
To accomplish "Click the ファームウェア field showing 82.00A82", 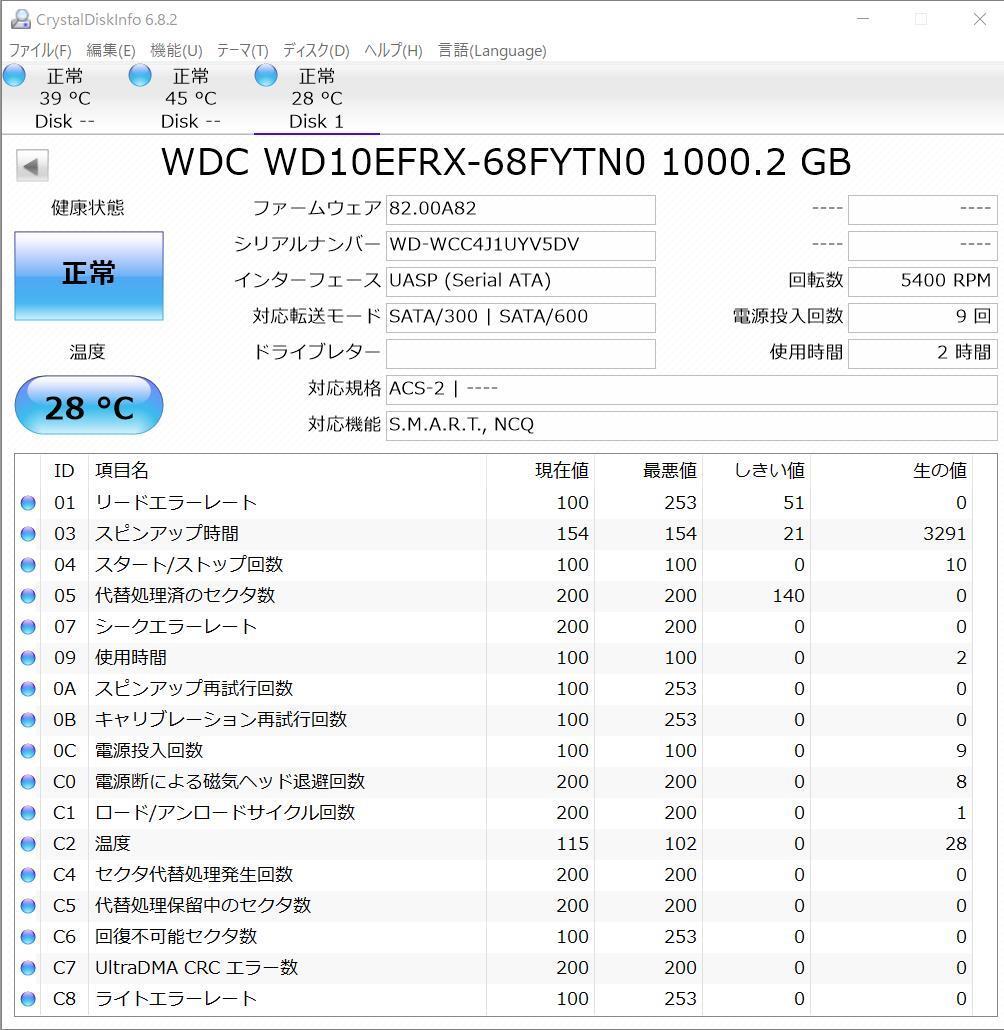I will point(520,209).
